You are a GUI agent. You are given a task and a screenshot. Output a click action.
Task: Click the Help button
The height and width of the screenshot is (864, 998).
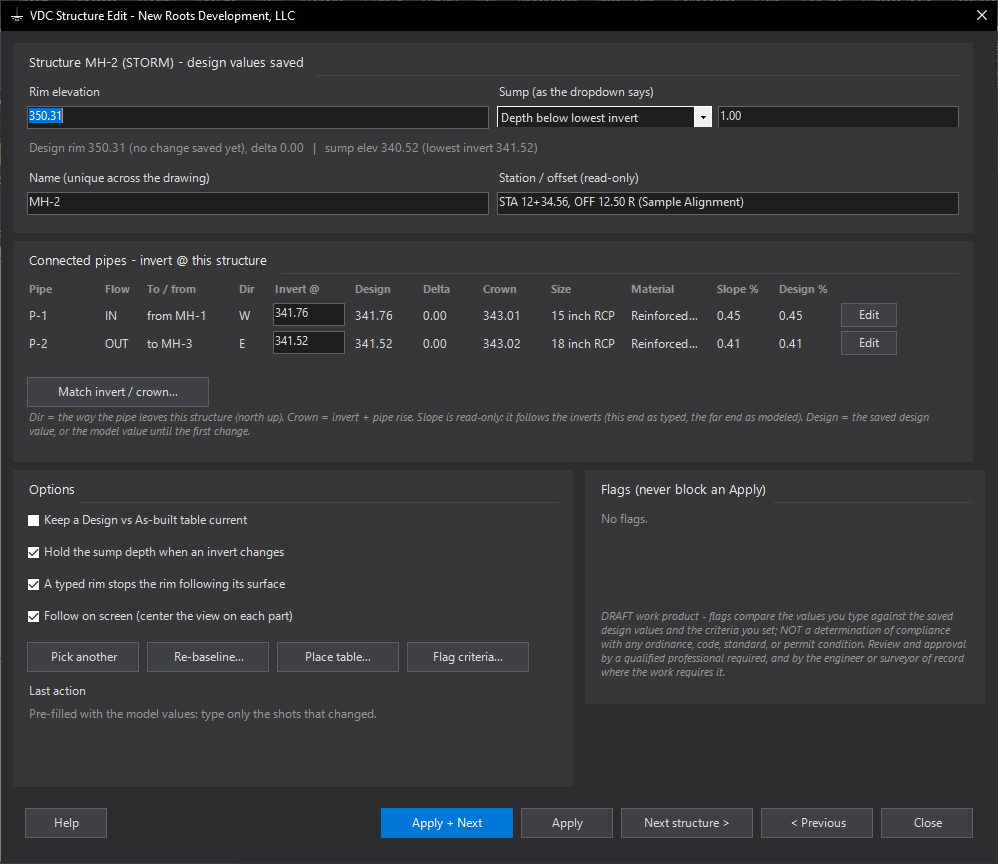click(66, 823)
